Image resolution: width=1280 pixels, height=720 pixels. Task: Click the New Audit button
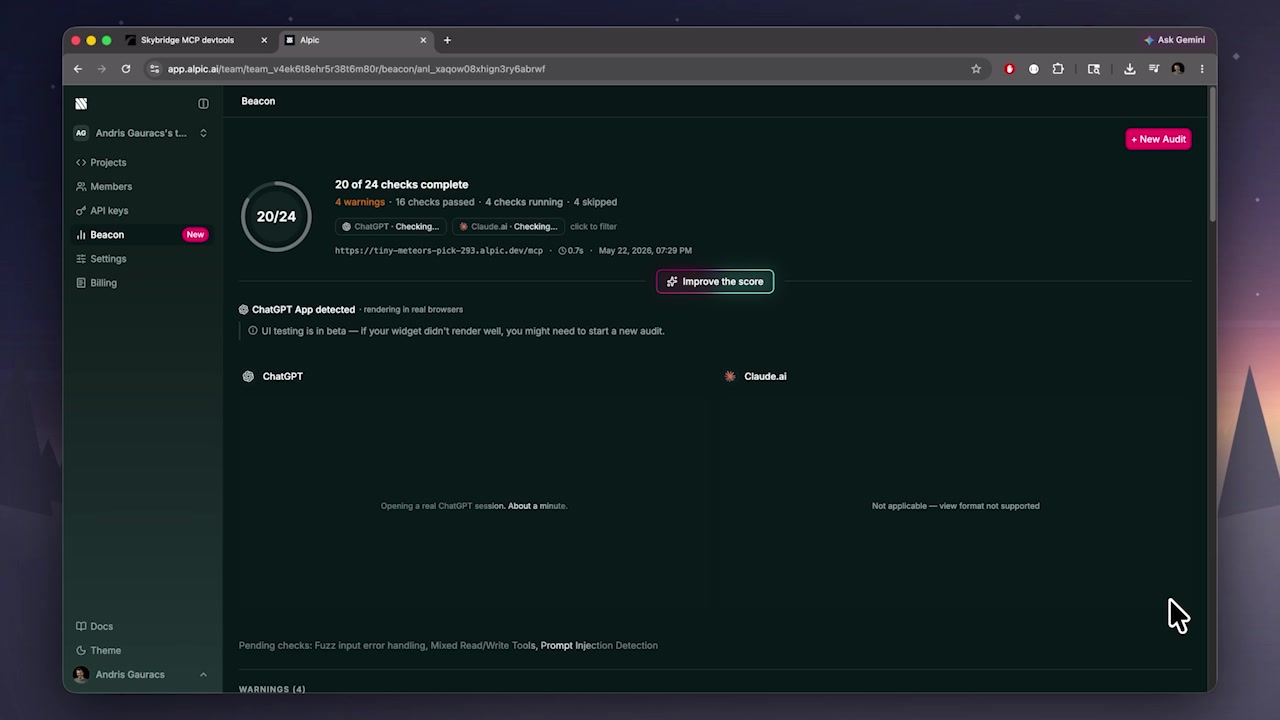[1158, 139]
